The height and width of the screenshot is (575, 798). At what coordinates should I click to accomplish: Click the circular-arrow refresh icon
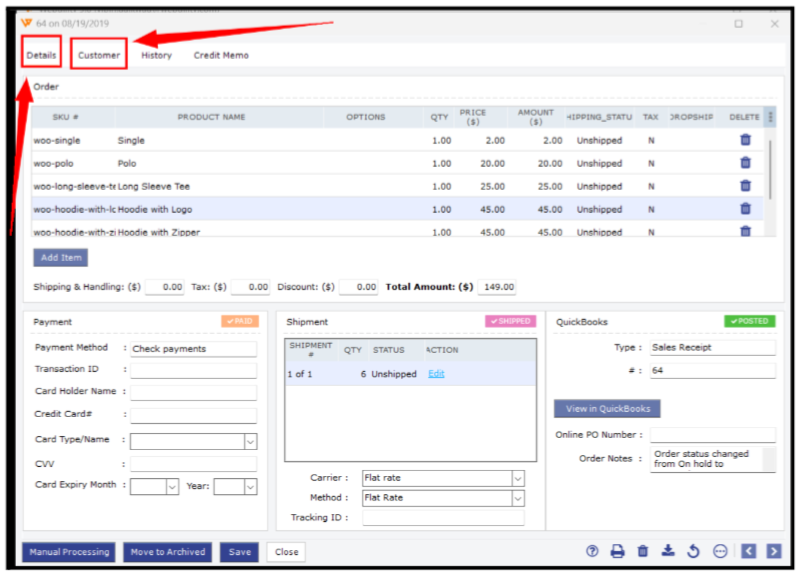[693, 551]
